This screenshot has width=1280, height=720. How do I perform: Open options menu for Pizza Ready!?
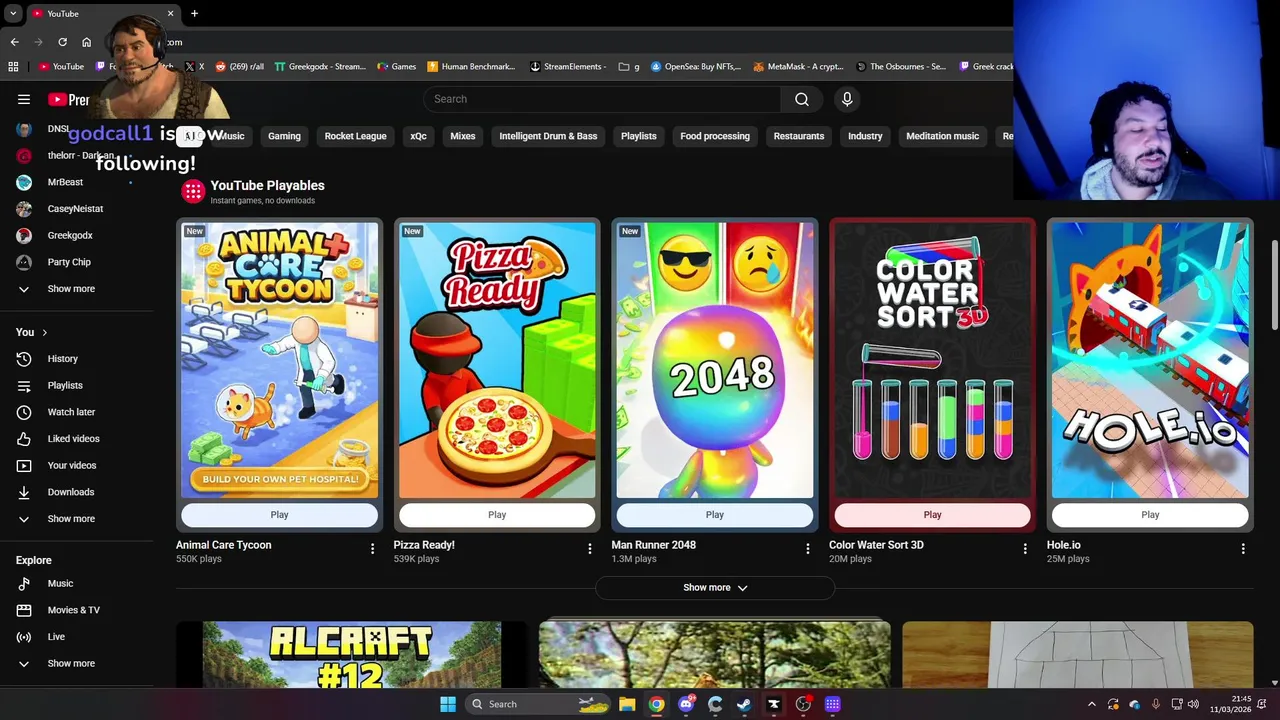(x=590, y=549)
